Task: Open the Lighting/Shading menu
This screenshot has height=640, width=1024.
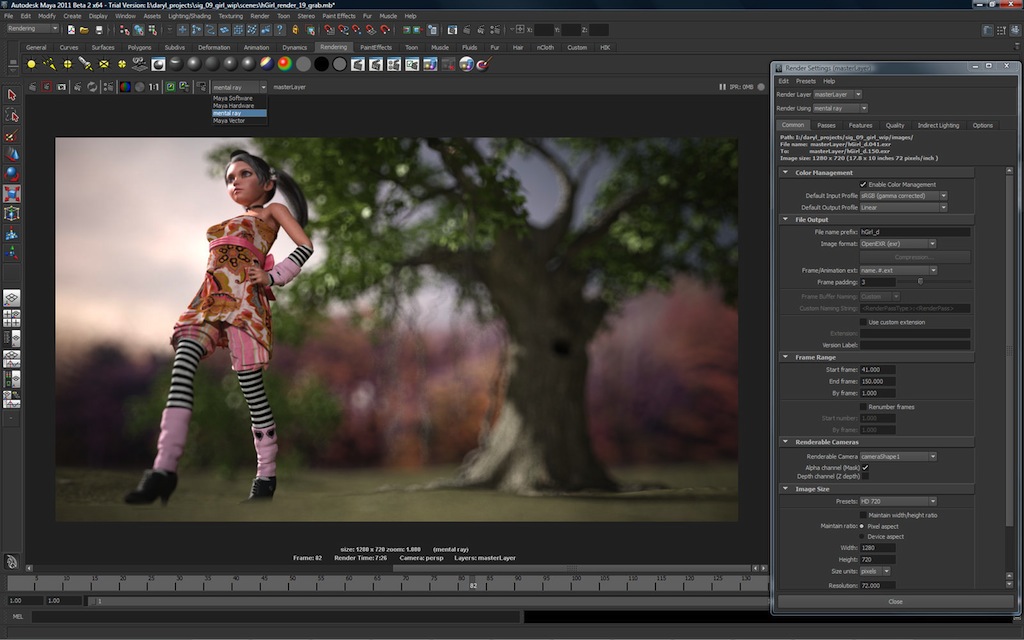Action: (191, 16)
